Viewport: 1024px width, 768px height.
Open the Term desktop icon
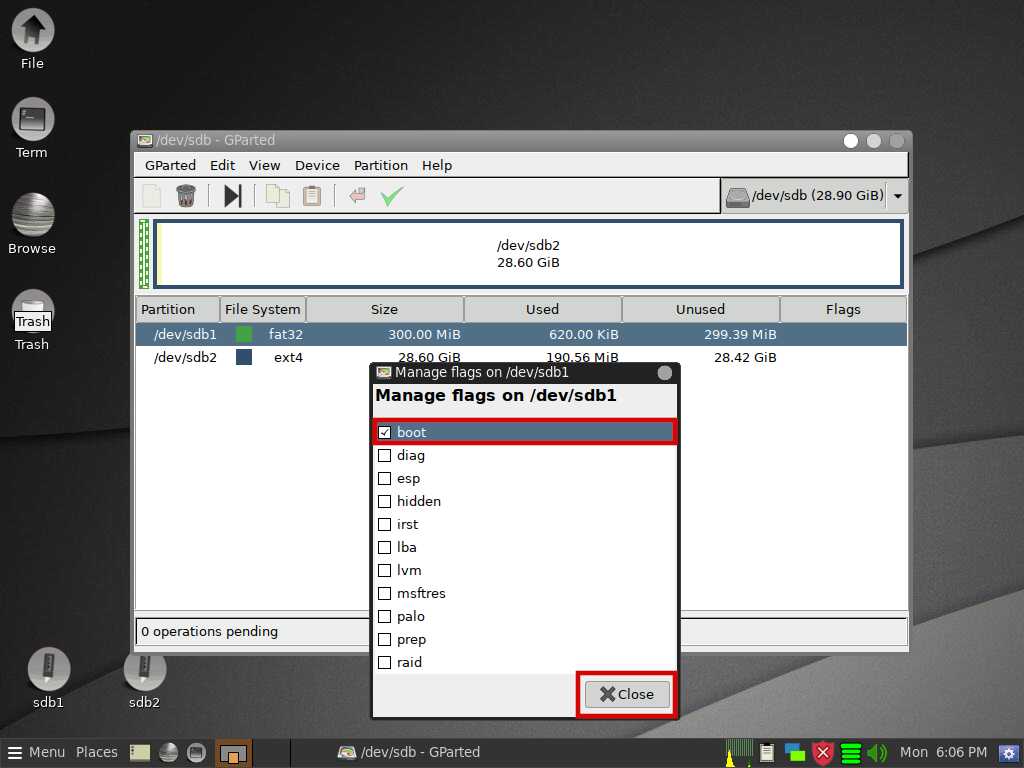(x=32, y=121)
